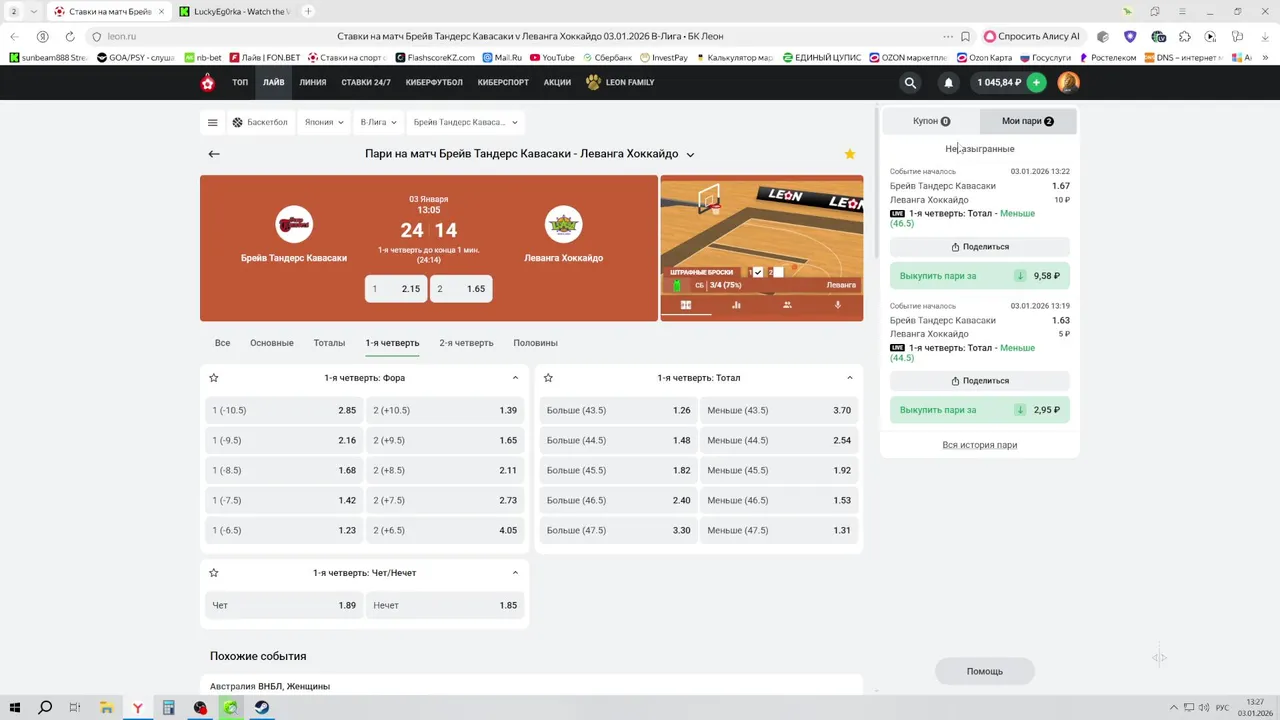
Task: Bet on team 1 win at 2.15
Action: 396,288
